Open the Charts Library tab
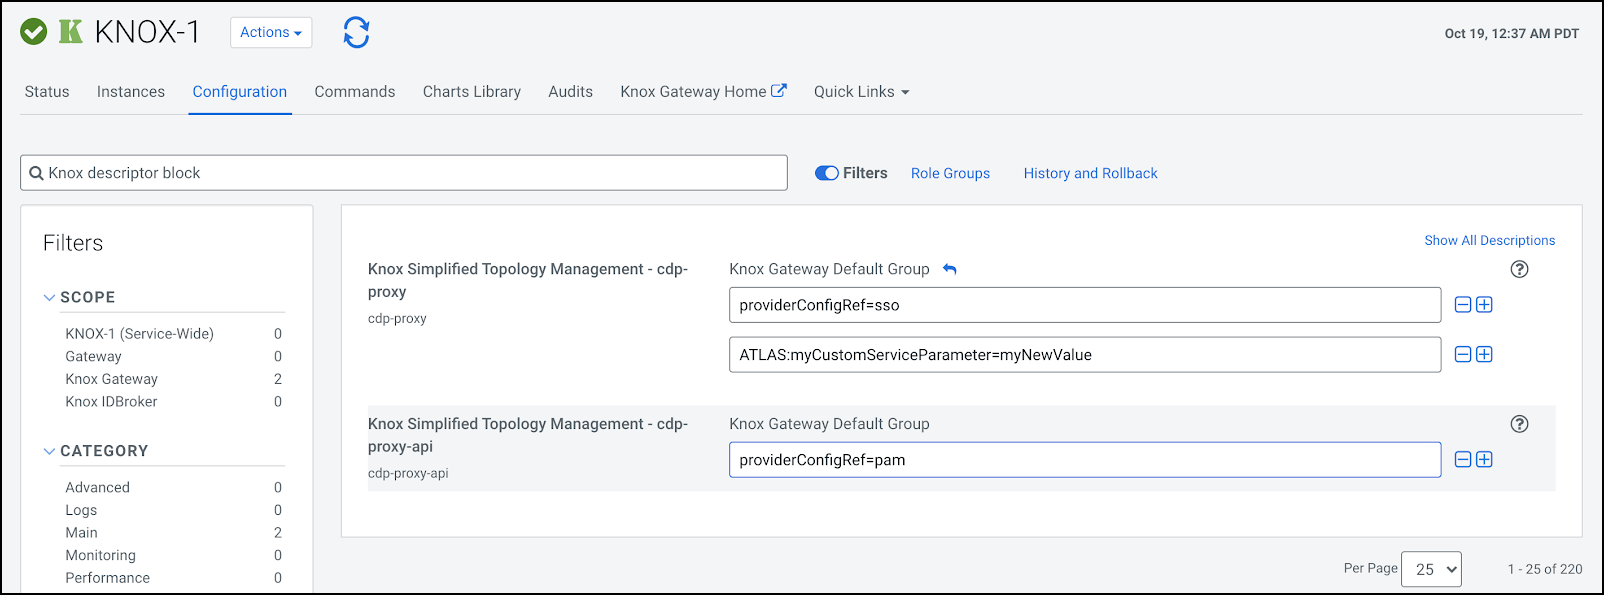Screen dimensions: 1604x595 click(471, 92)
